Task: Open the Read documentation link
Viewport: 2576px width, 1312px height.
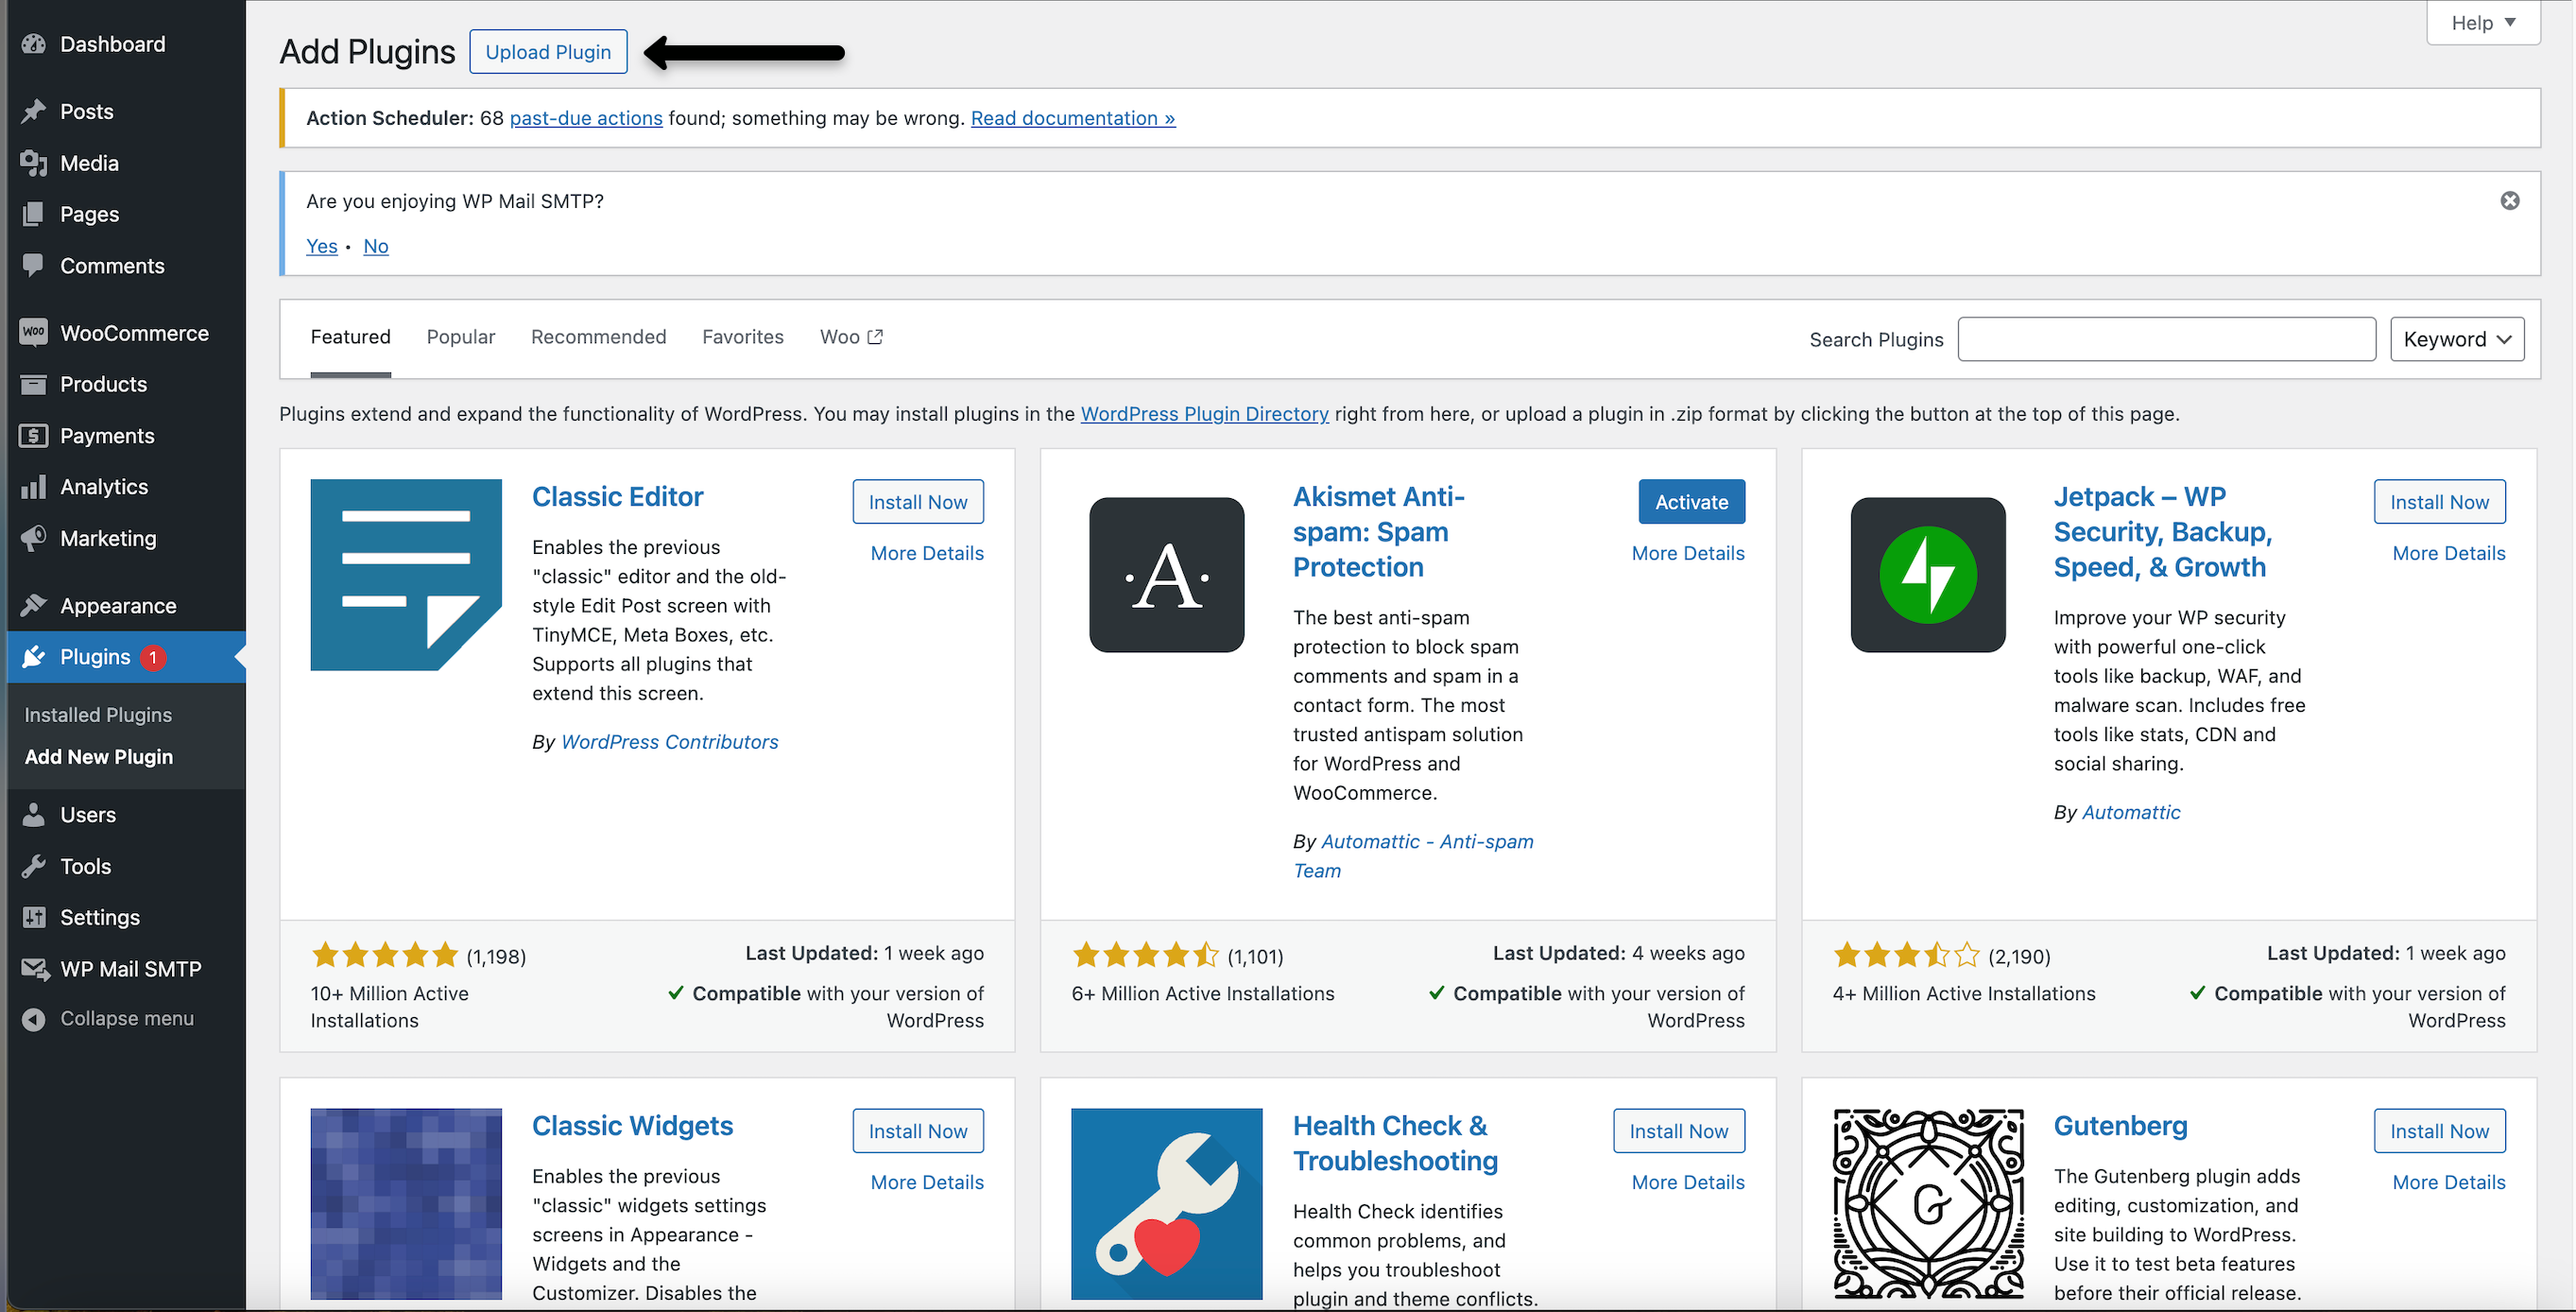Action: (x=1073, y=118)
